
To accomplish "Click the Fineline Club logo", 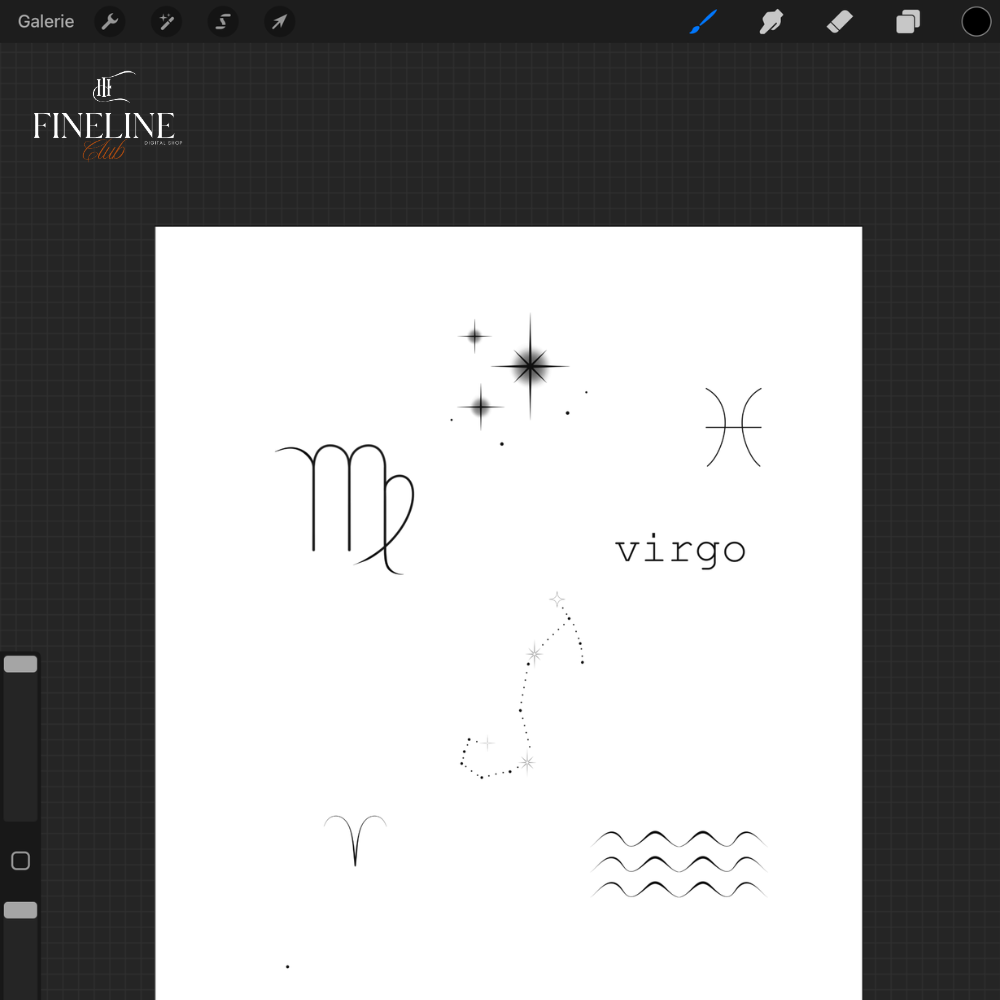I will click(104, 118).
